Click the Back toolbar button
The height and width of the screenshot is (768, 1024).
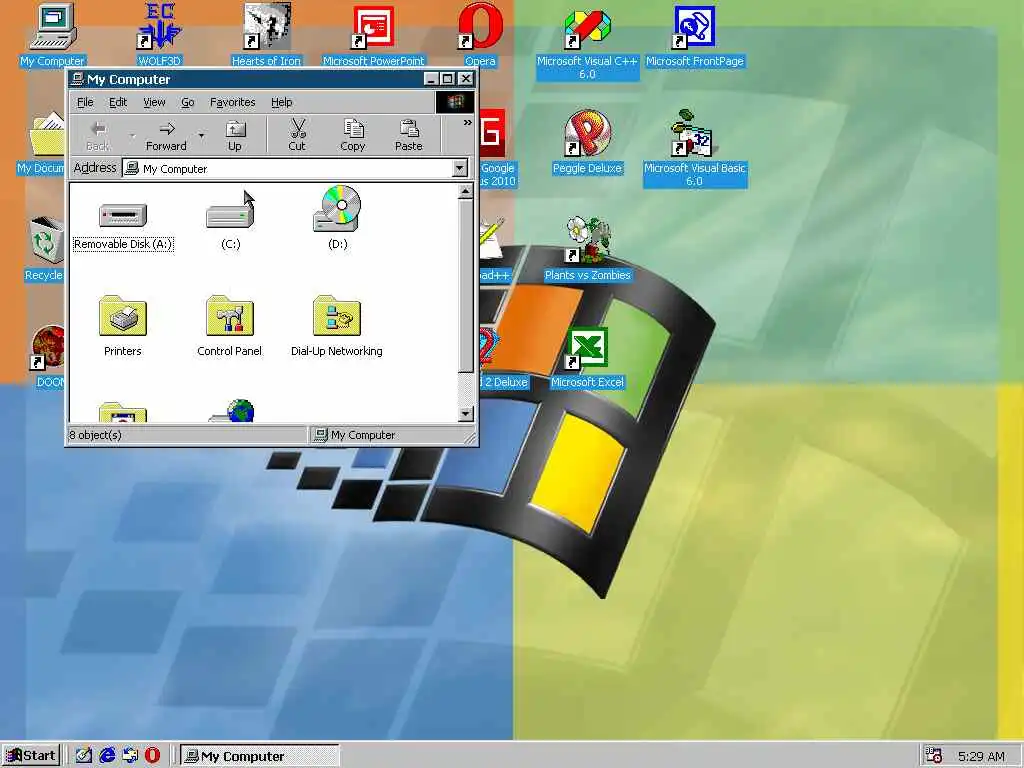point(98,136)
